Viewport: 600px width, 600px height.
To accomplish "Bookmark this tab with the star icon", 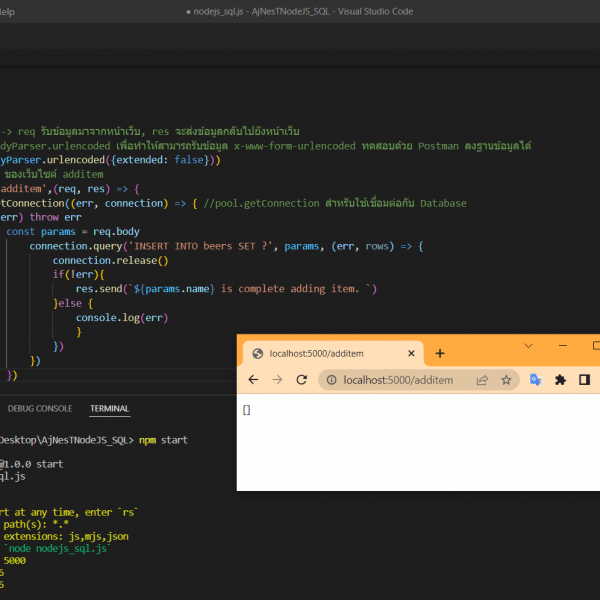I will coord(506,380).
